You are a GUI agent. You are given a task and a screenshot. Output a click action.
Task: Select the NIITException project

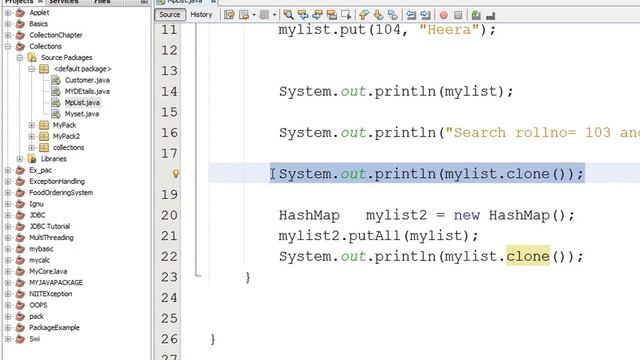pyautogui.click(x=50, y=294)
